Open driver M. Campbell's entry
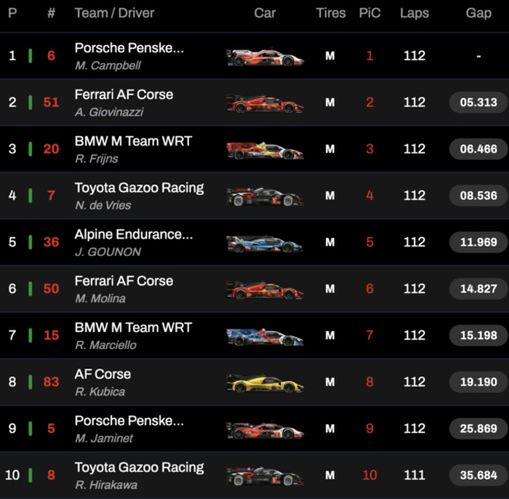Image resolution: width=509 pixels, height=499 pixels. tap(108, 65)
